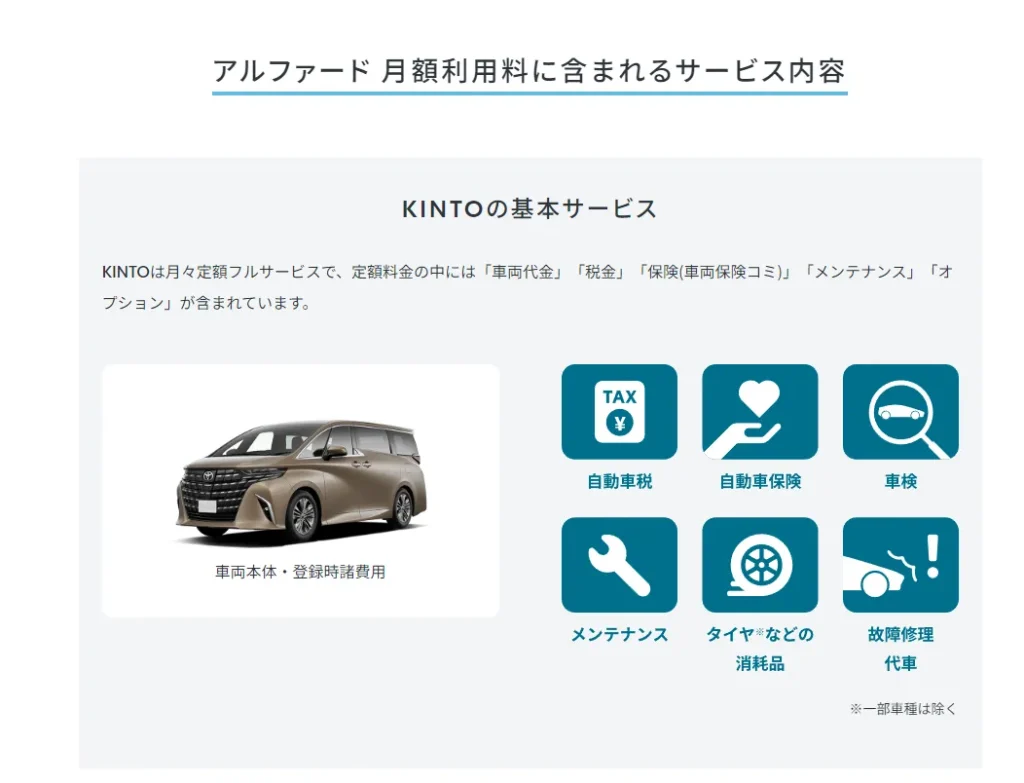The image size is (1024, 783).
Task: Select the tire consumables icon
Action: (760, 565)
